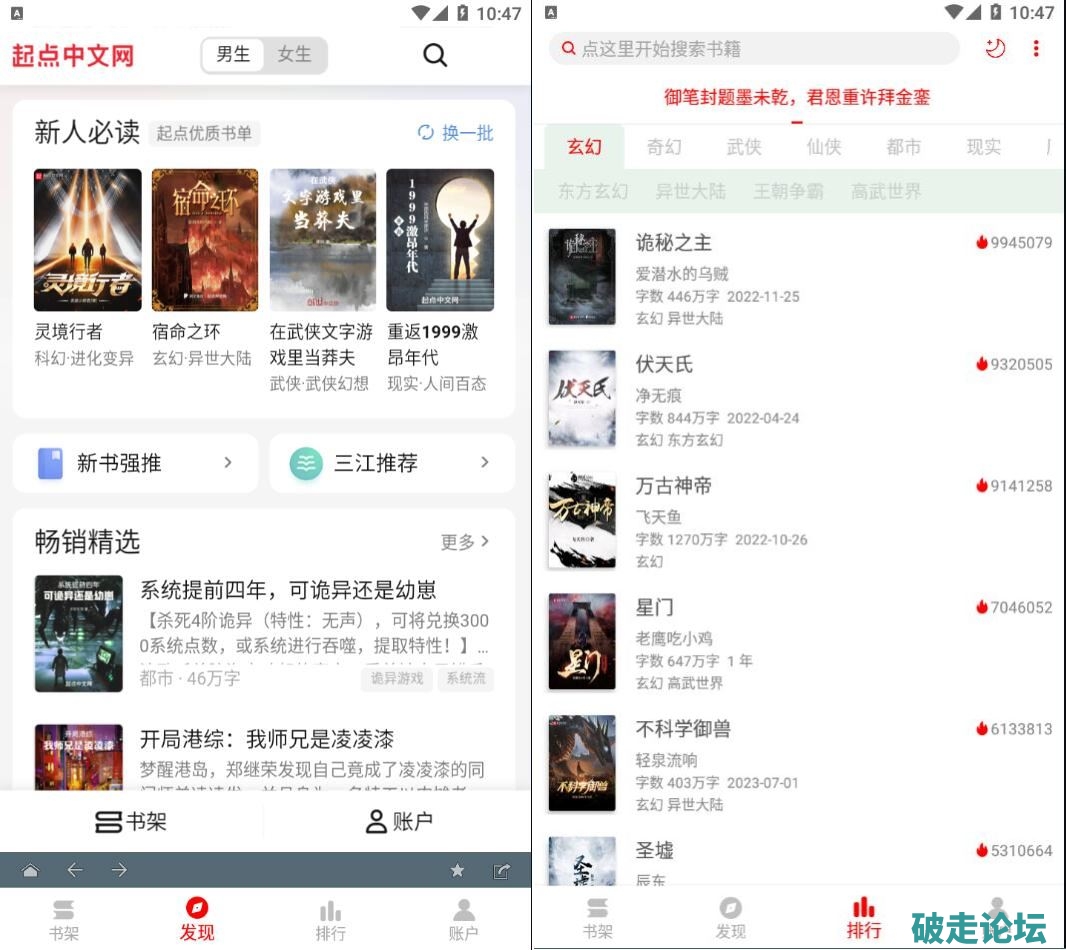This screenshot has height=950, width=1066.
Task: Refresh list with 换一批
Action: (455, 133)
